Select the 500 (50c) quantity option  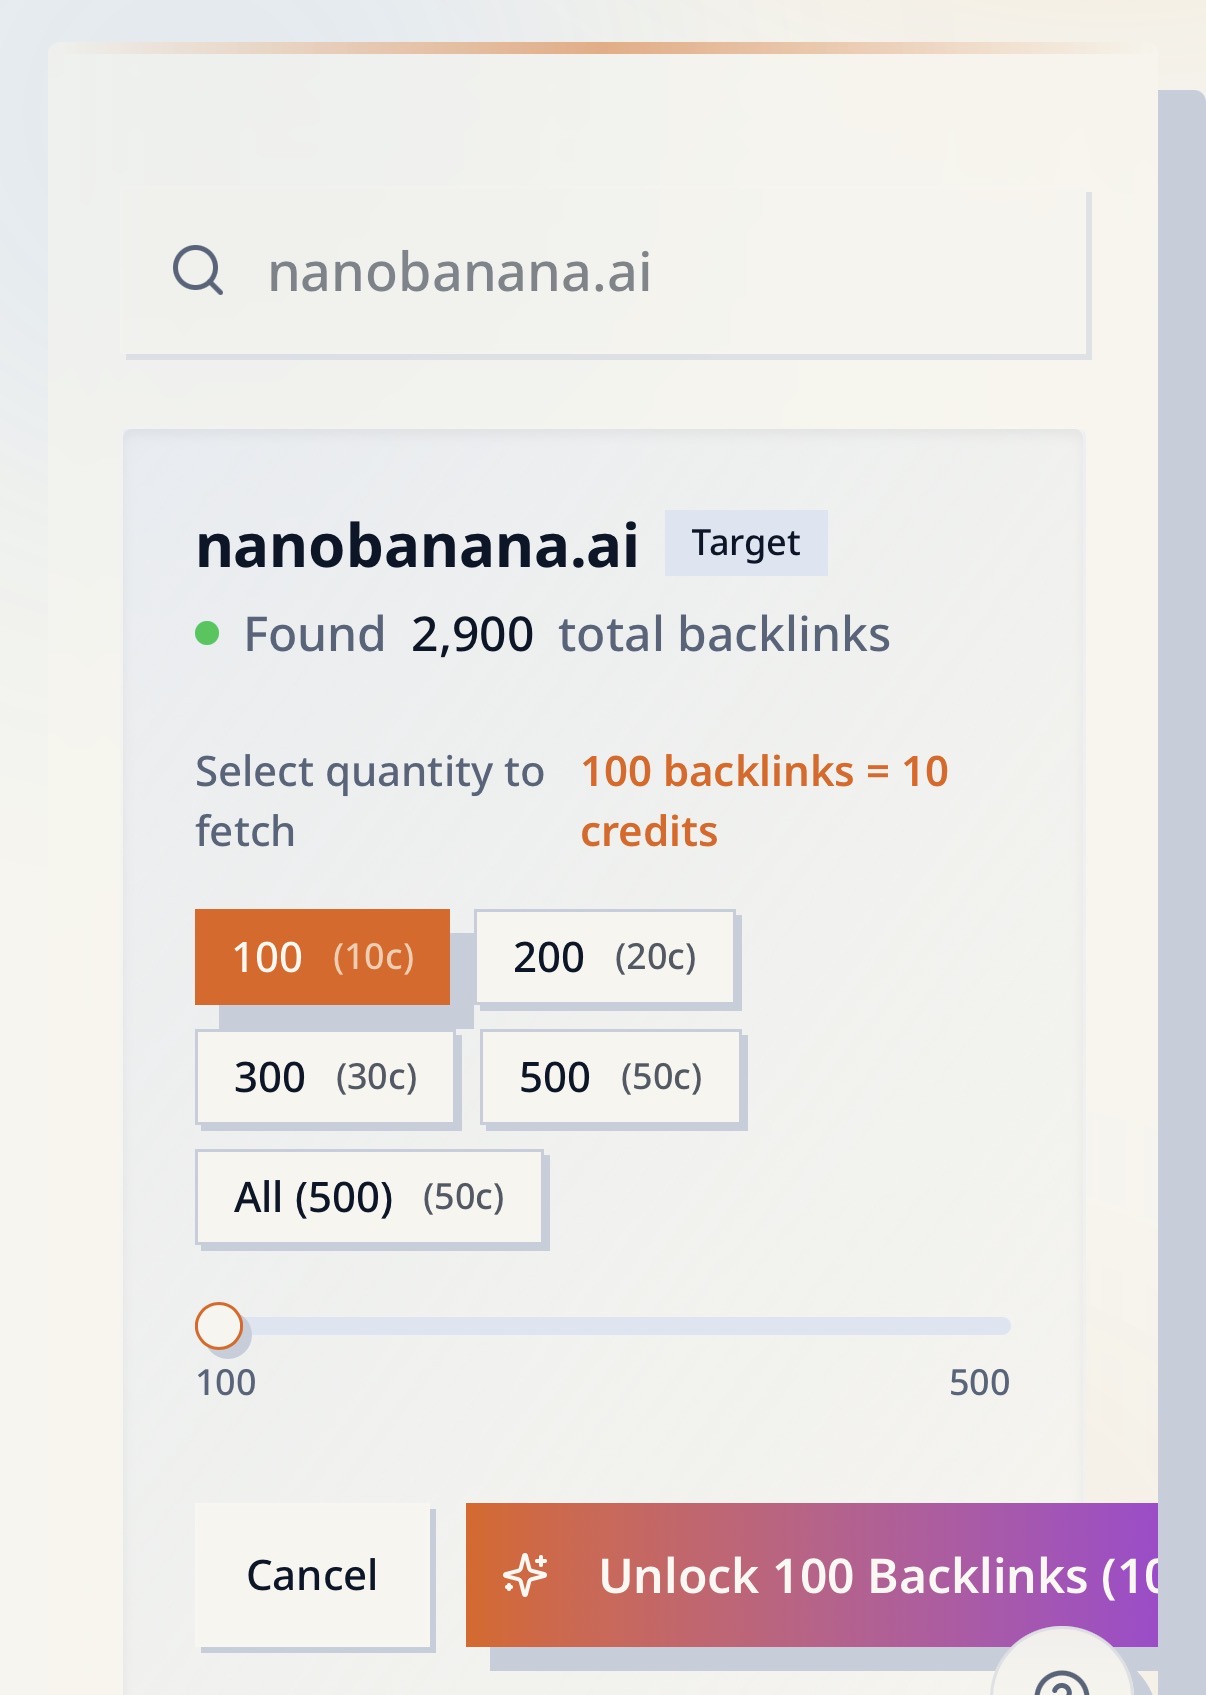[x=610, y=1077]
